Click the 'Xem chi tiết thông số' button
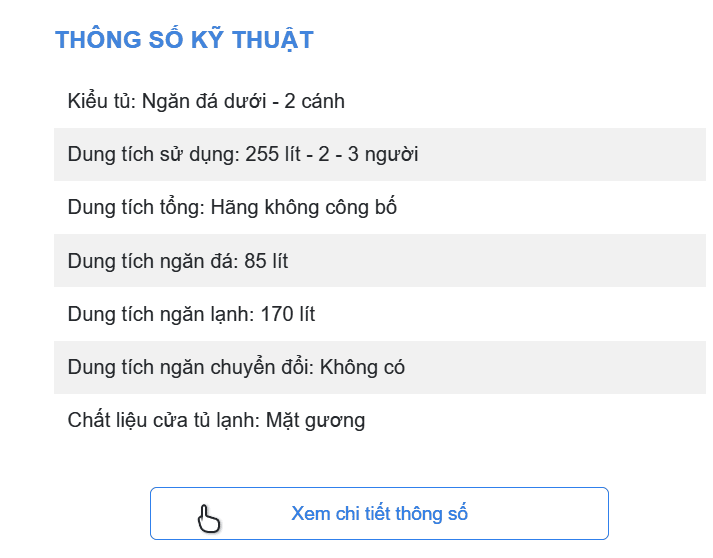 (x=379, y=514)
